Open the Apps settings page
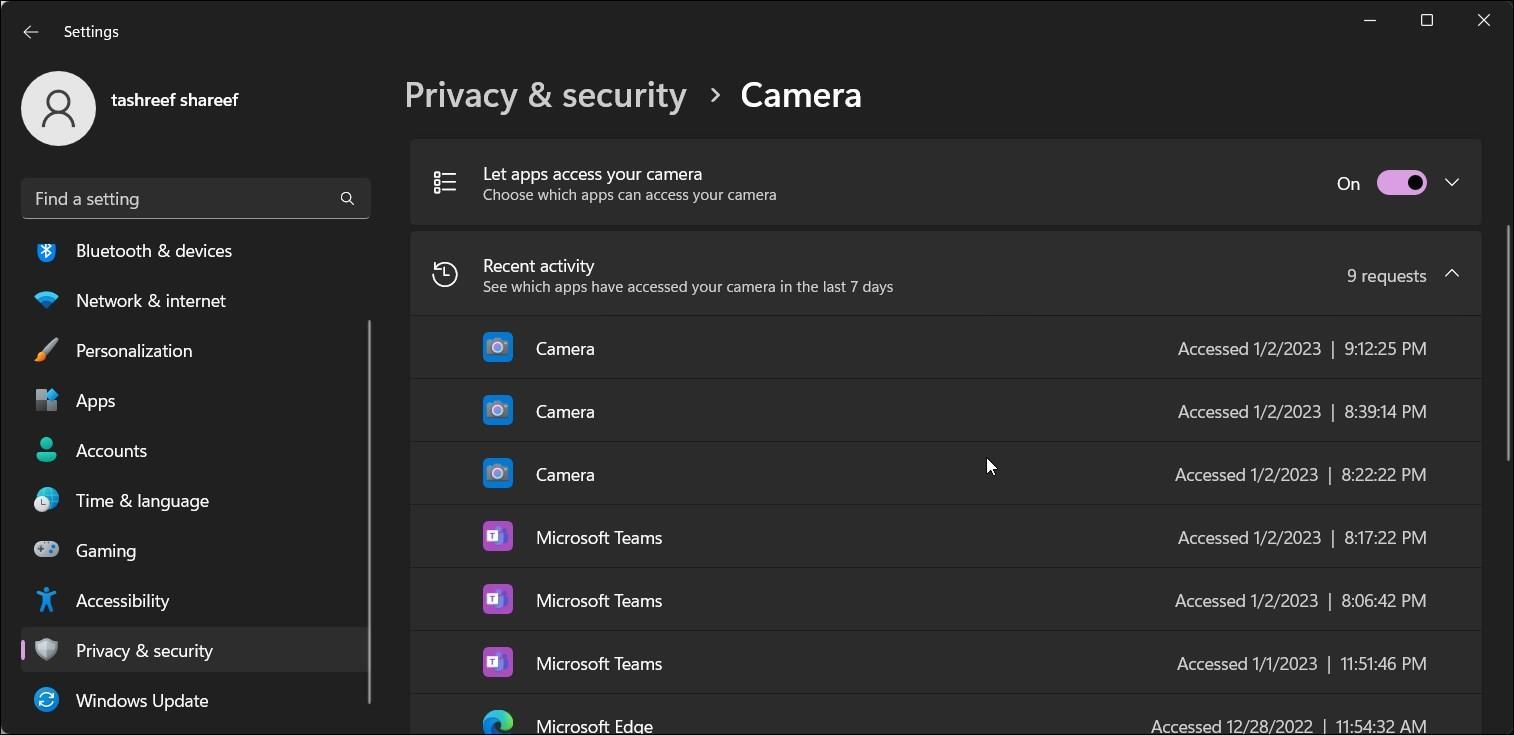 96,401
